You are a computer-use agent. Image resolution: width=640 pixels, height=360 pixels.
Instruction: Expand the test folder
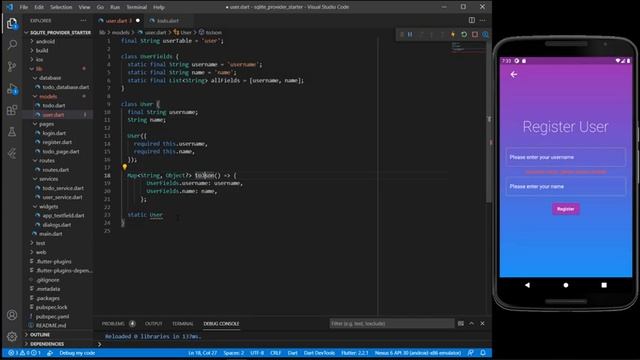(x=40, y=243)
